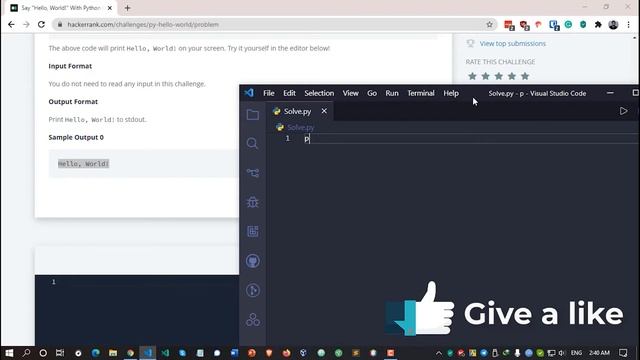Rate challenge with the first star

pos(472,76)
